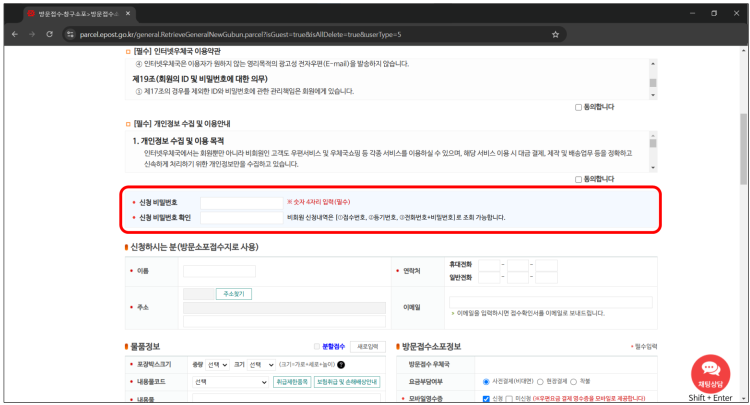
Task: Click the 이름 text field
Action: pos(219,271)
